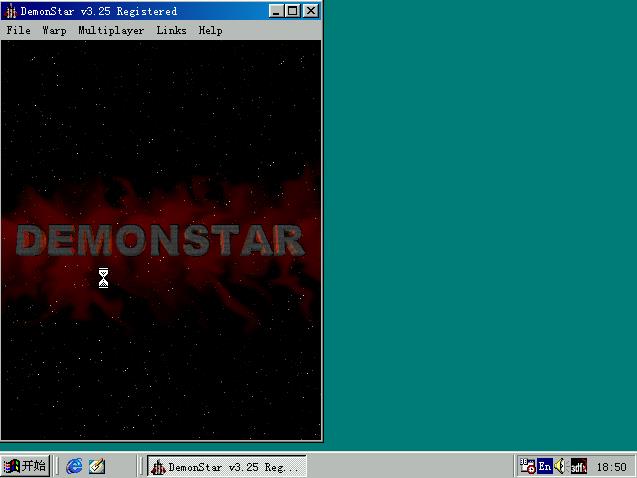
Task: Maximize the DemonStar window
Action: (x=292, y=11)
